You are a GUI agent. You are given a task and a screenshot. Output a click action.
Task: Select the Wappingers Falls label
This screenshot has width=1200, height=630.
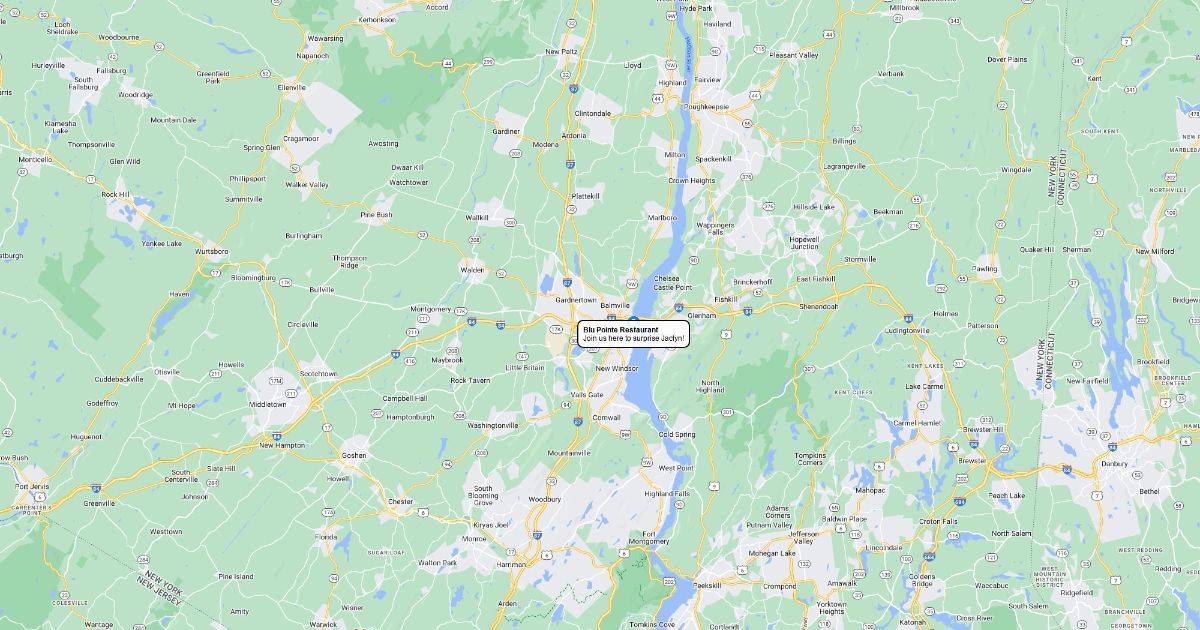pyautogui.click(x=715, y=228)
